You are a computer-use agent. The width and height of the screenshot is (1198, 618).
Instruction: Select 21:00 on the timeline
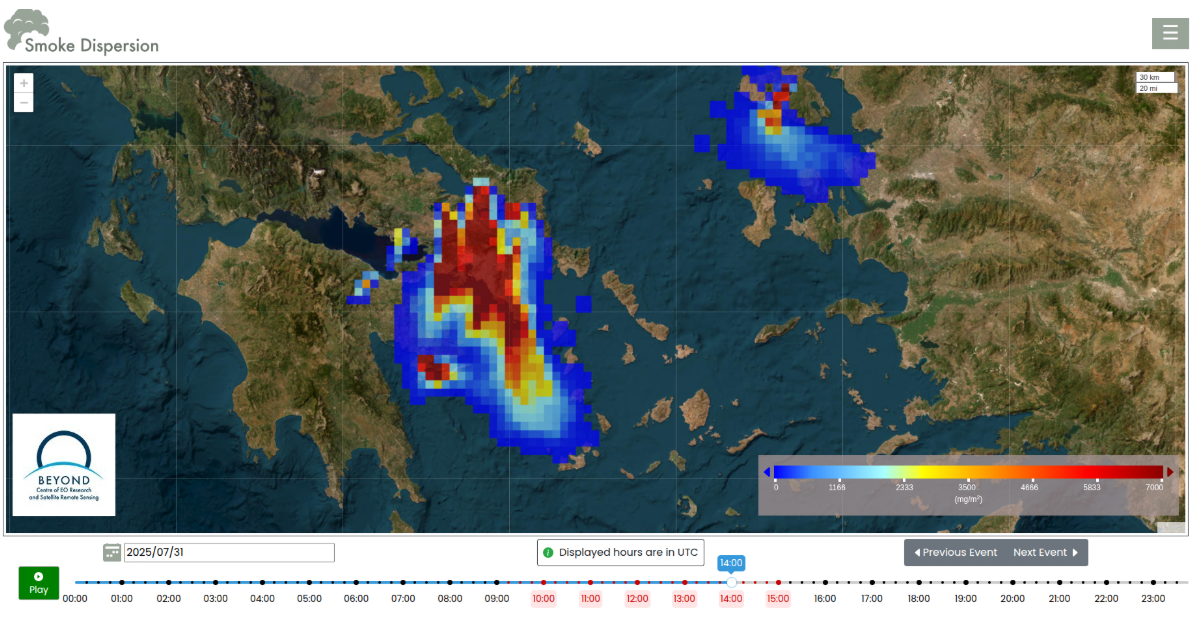pos(1059,598)
